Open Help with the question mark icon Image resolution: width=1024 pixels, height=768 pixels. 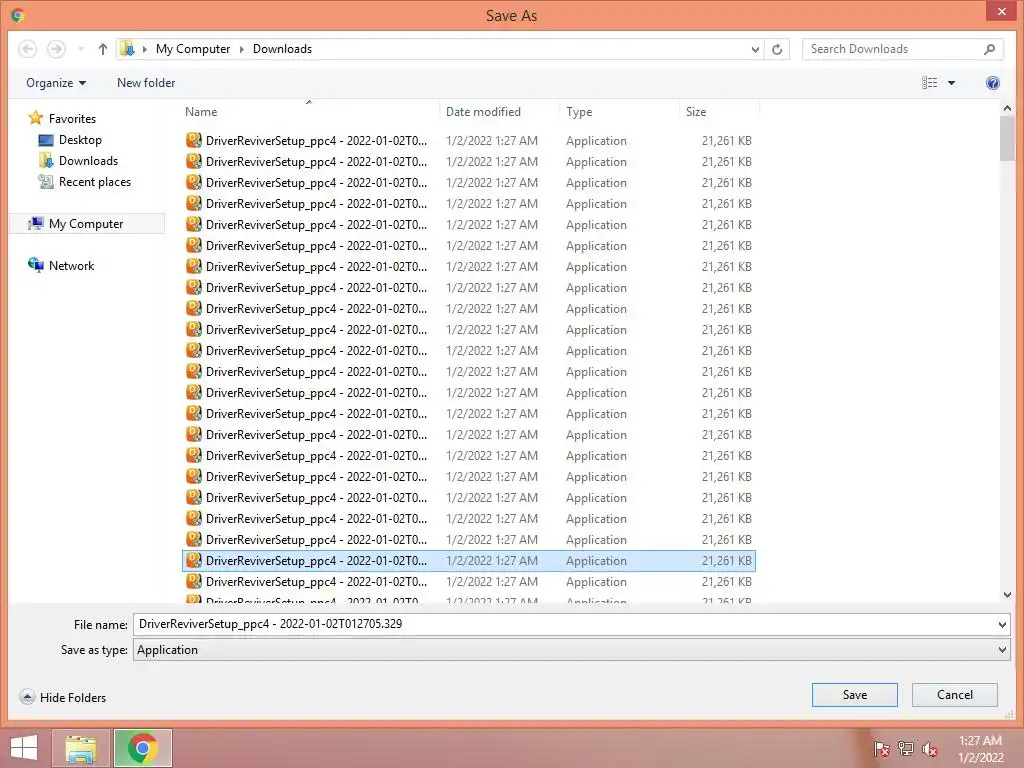tap(993, 83)
